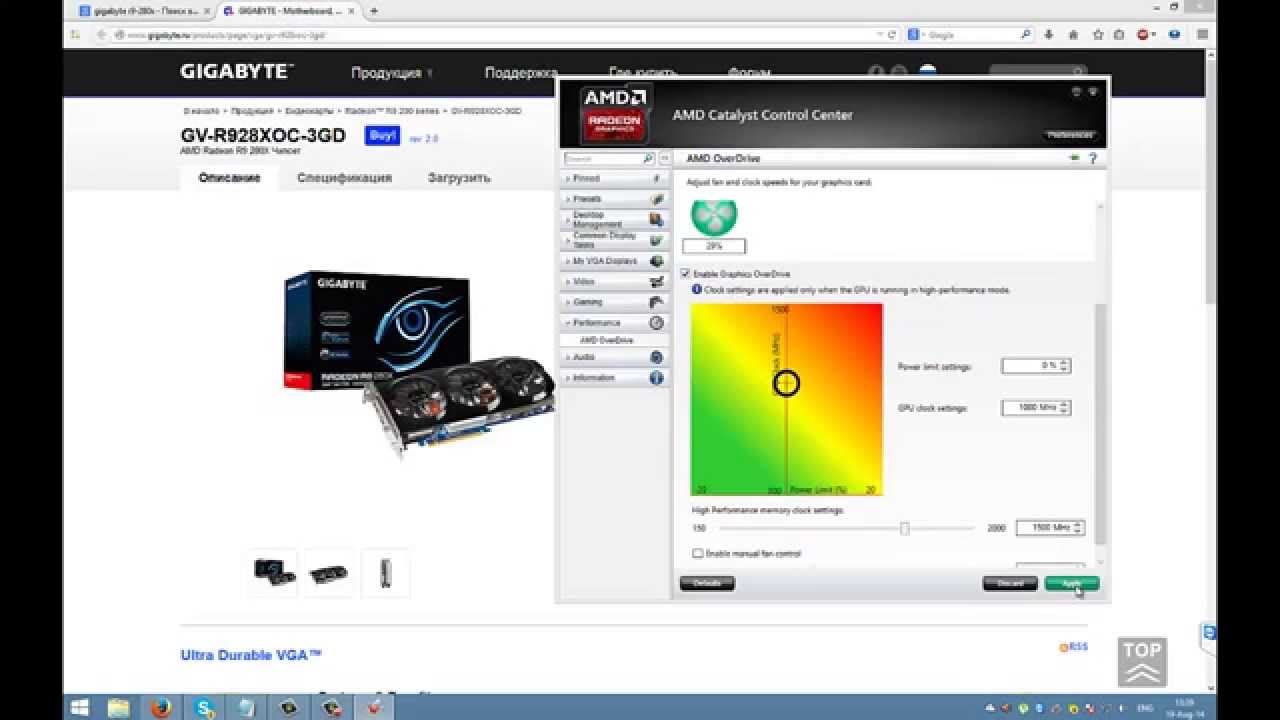Click the Gaming controller icon

(x=656, y=302)
